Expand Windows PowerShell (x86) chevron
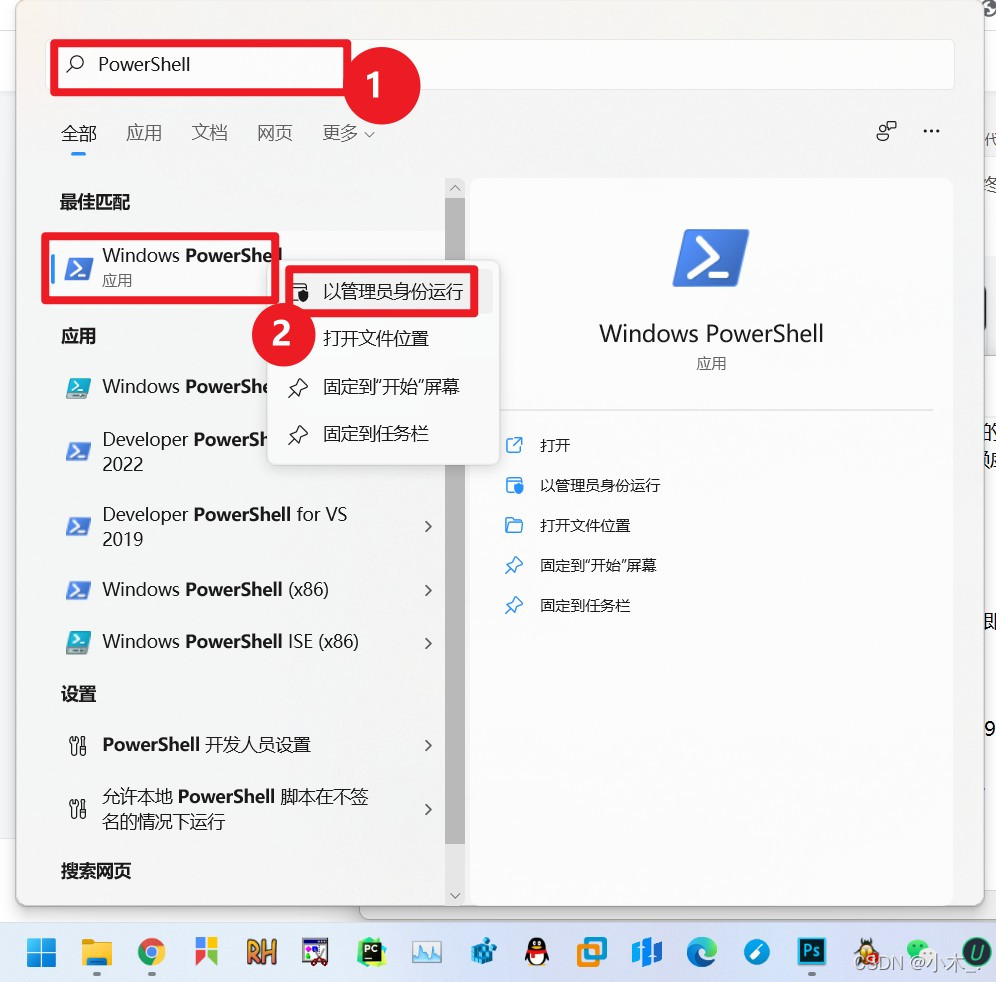The width and height of the screenshot is (996, 982). (428, 590)
